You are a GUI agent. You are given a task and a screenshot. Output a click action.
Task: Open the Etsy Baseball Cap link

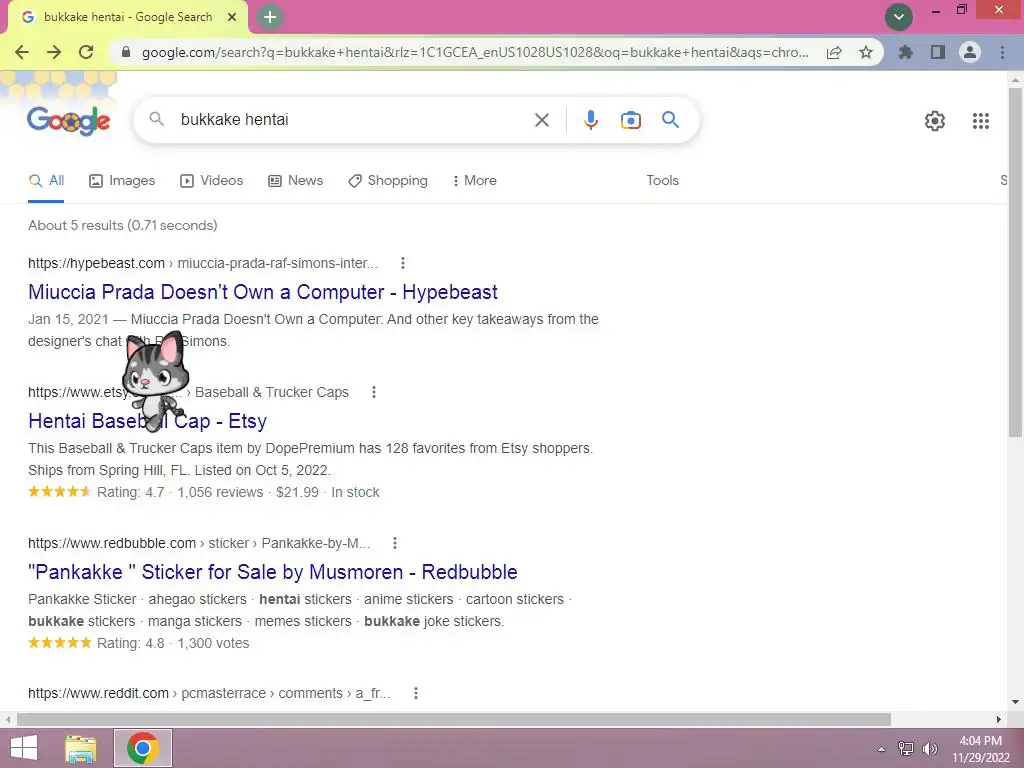(148, 421)
